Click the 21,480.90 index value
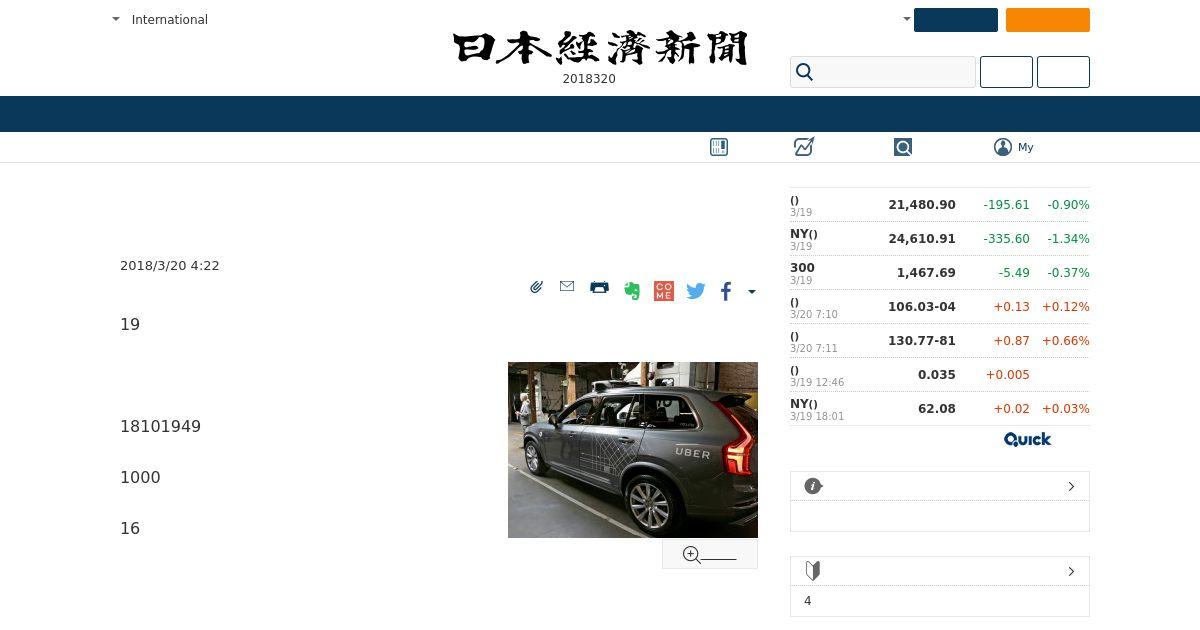1200x630 pixels. (922, 204)
